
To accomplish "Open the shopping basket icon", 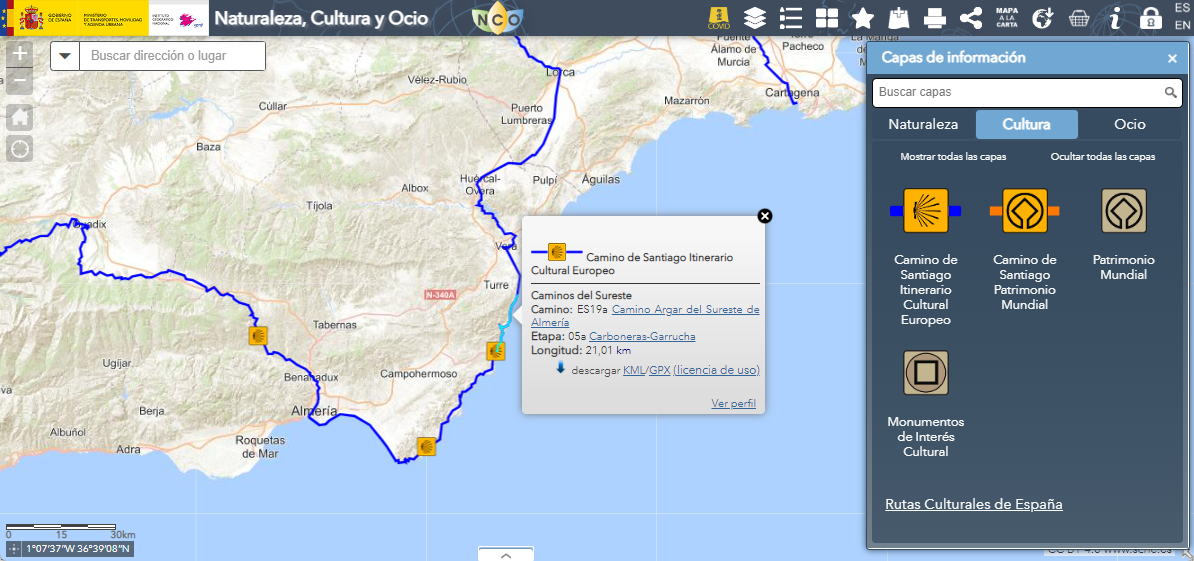I will (x=1079, y=18).
